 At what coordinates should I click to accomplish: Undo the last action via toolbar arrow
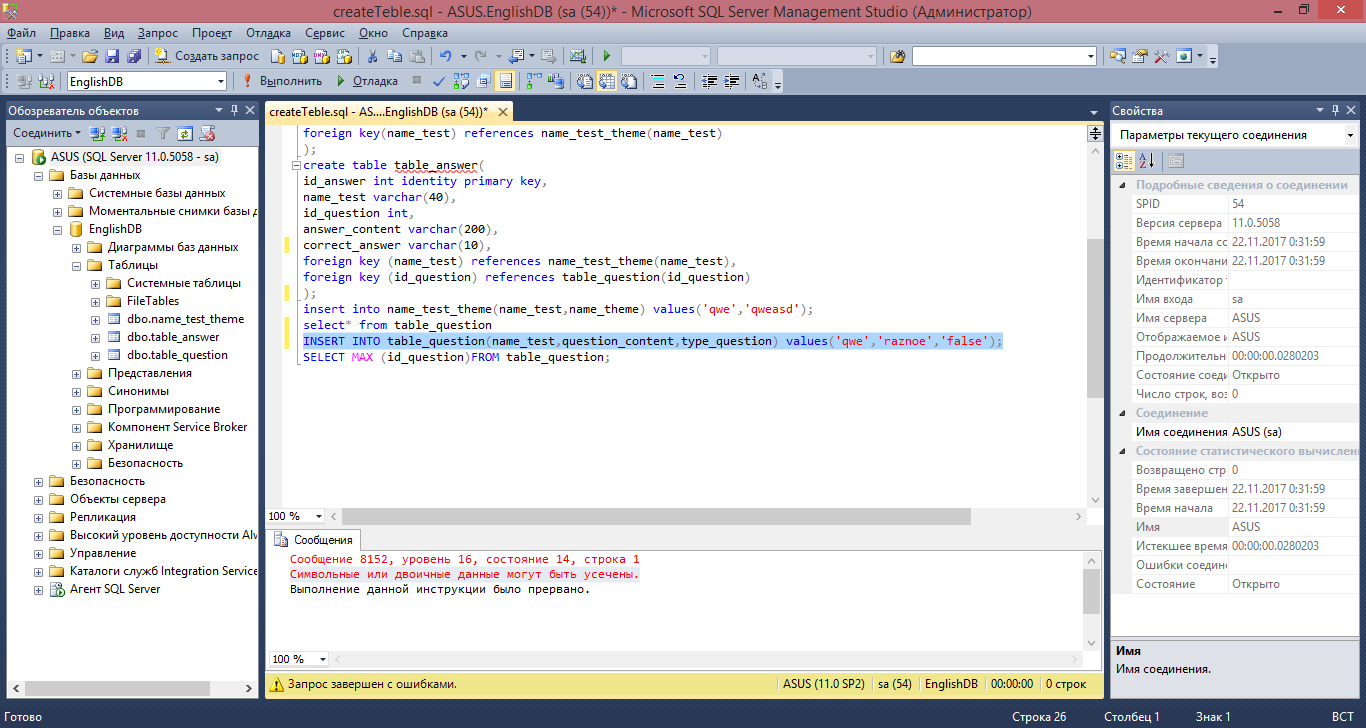tap(445, 56)
